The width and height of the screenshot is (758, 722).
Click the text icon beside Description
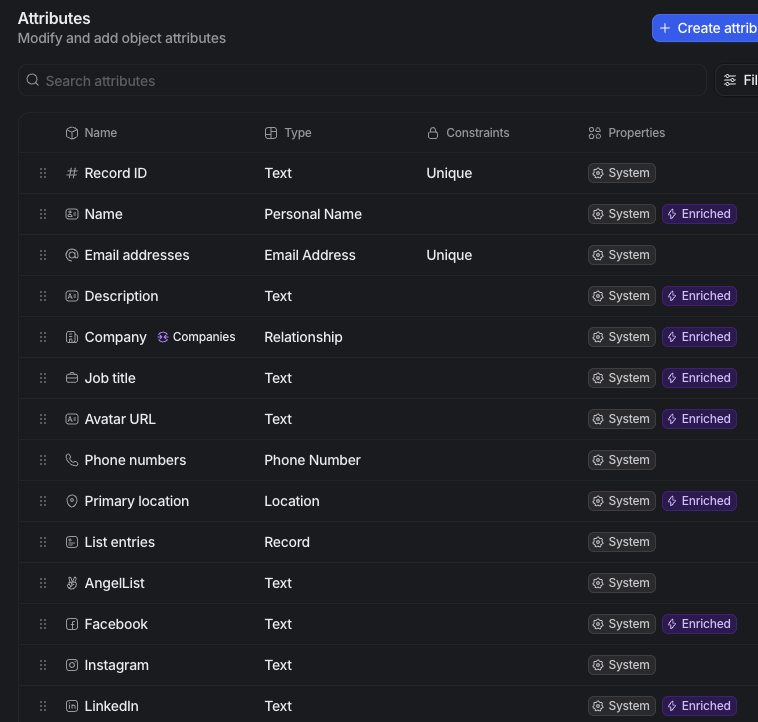point(72,296)
